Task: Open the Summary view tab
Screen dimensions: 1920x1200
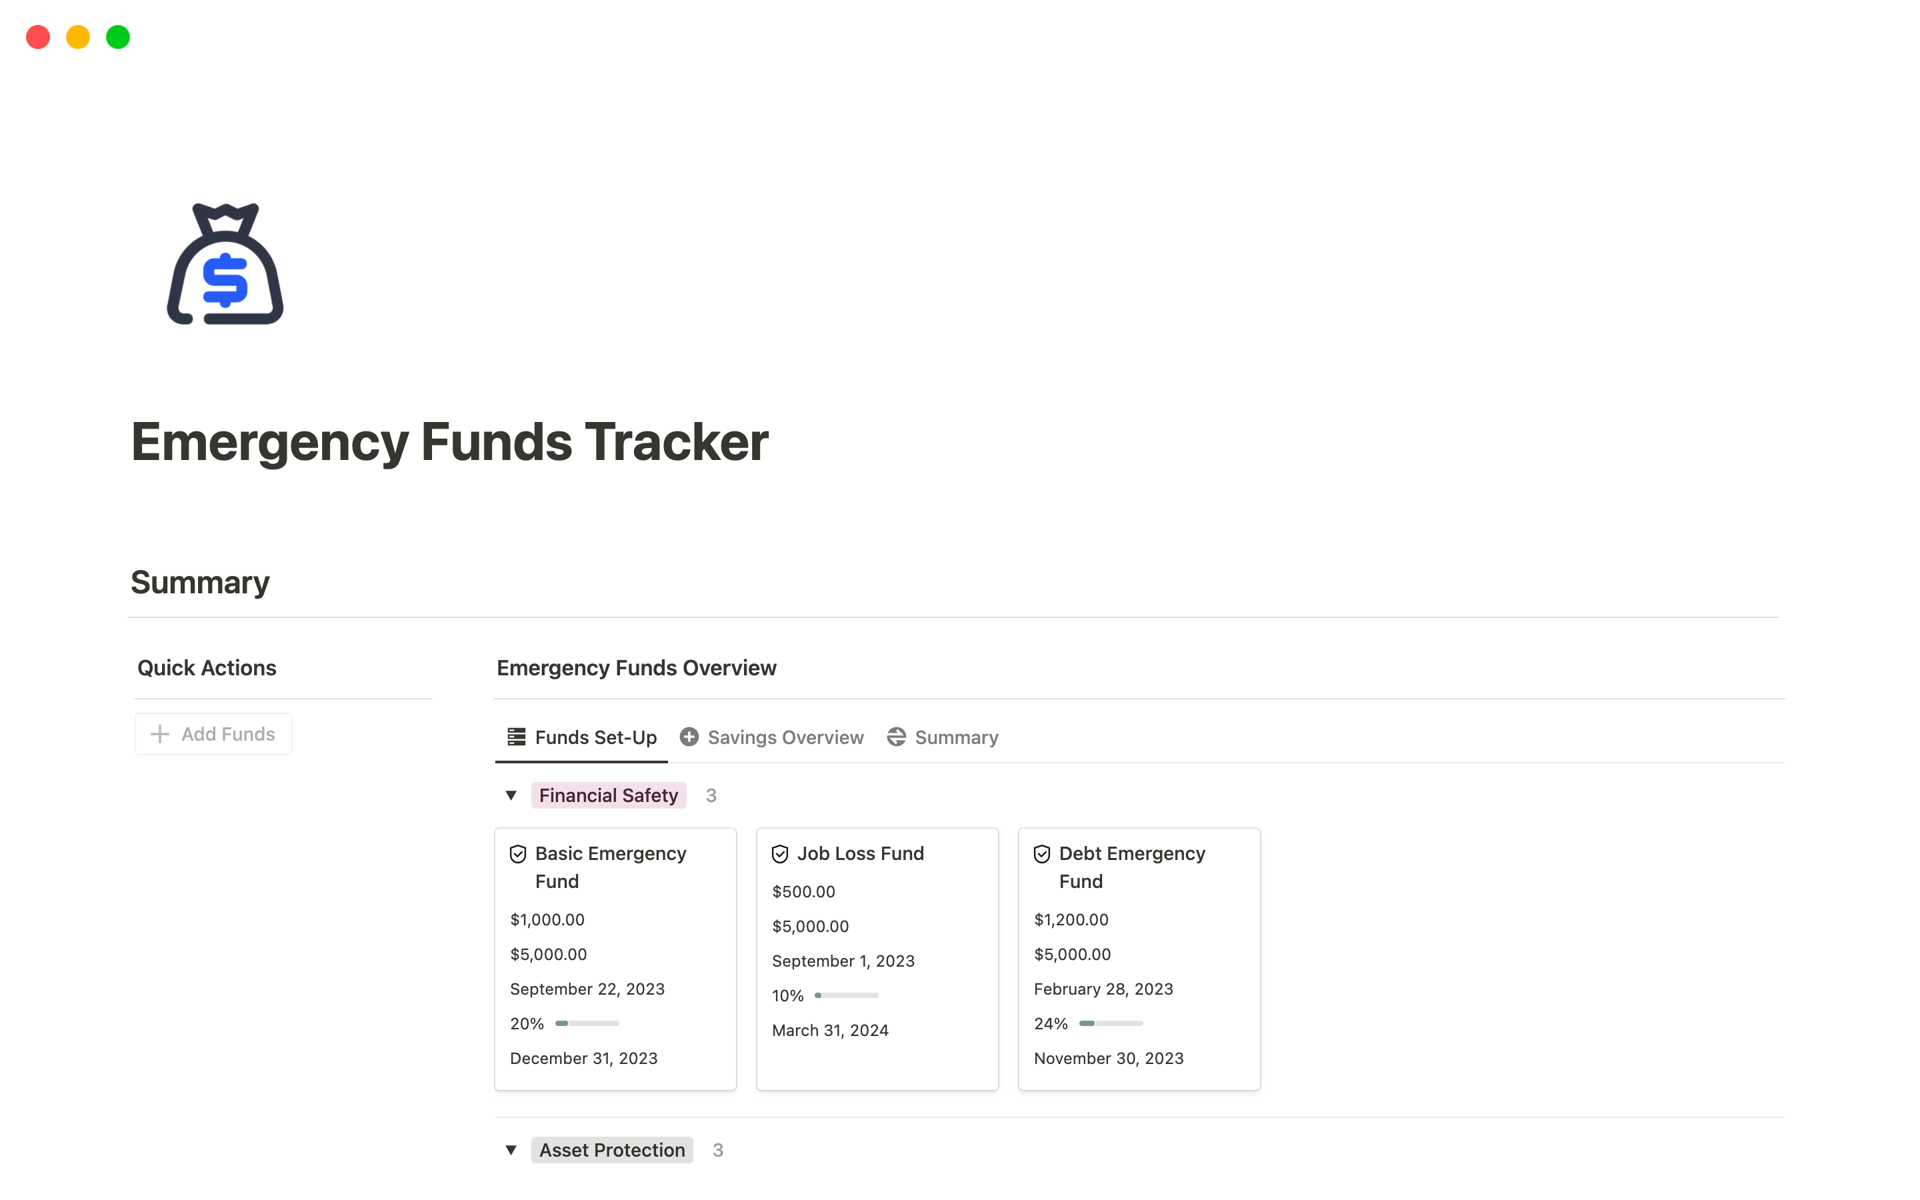Action: click(x=956, y=737)
